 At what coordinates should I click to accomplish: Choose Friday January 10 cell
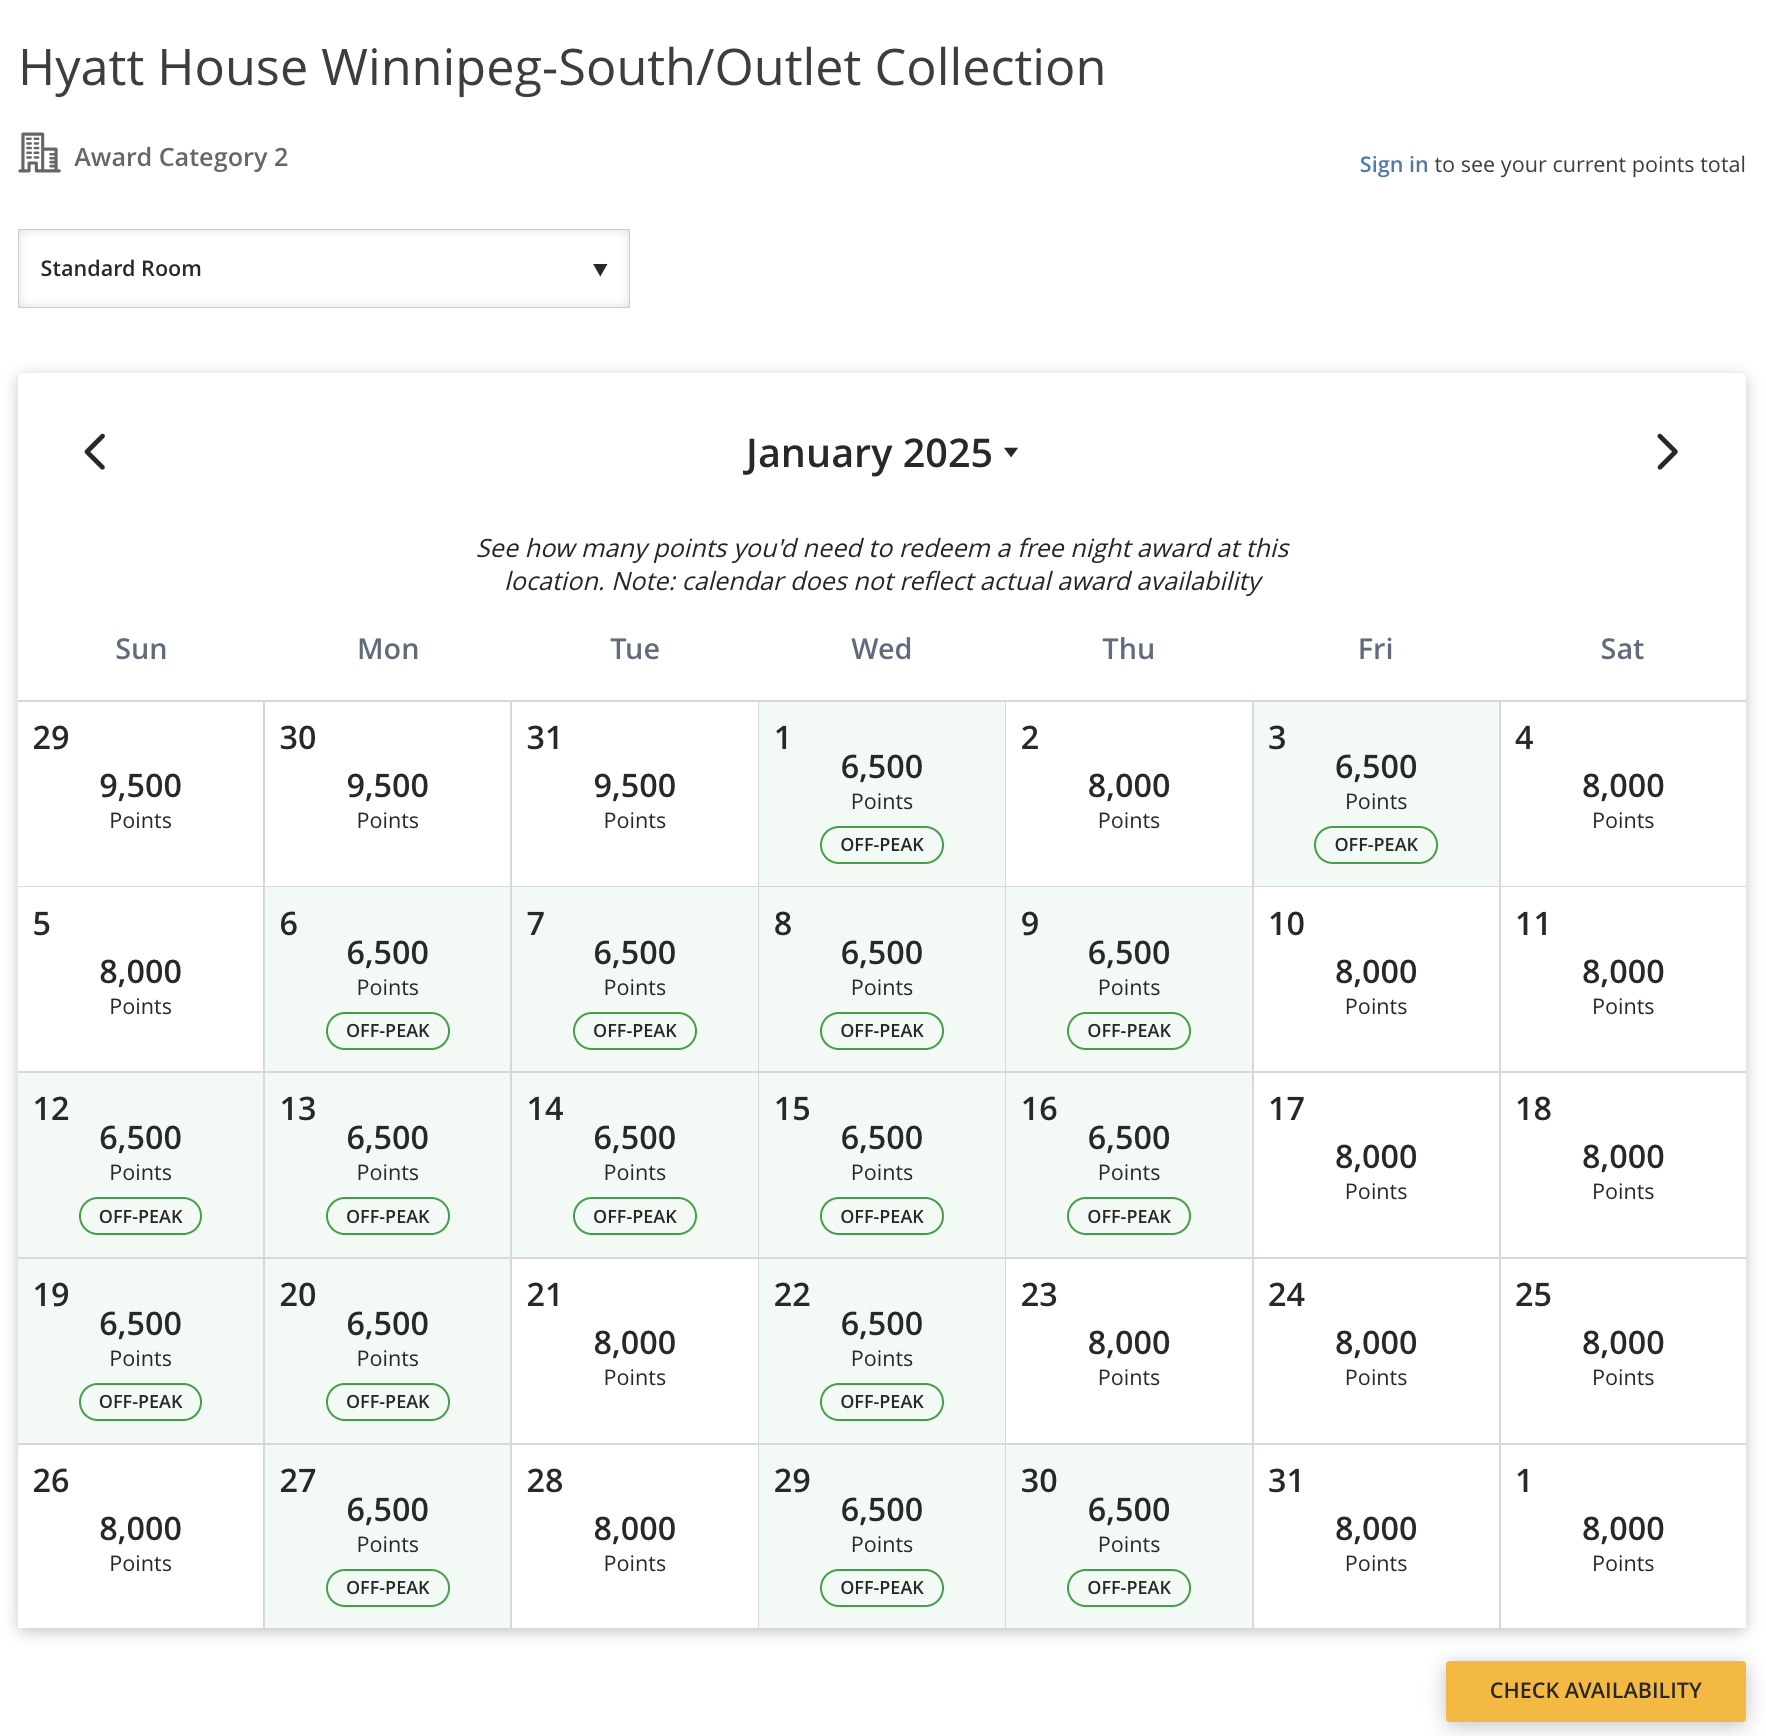[1376, 980]
